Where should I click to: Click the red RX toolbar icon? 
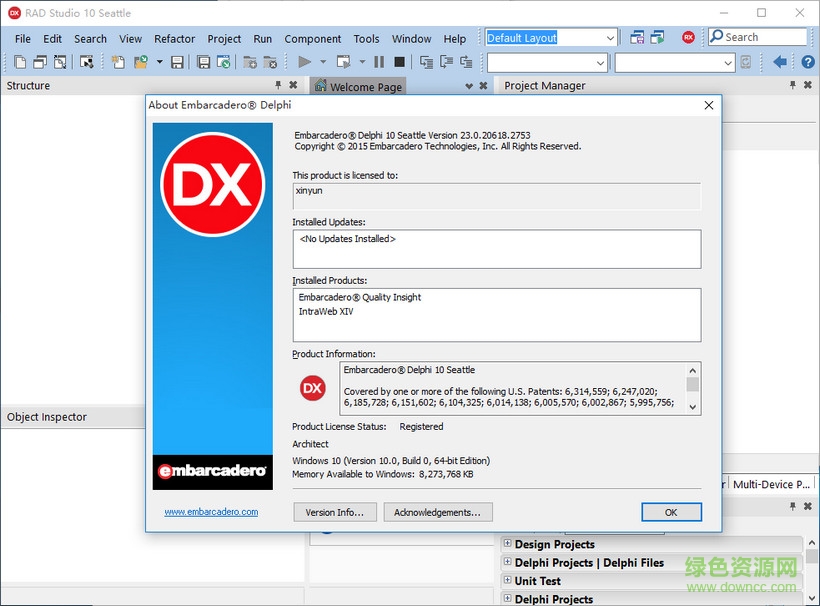(x=688, y=36)
